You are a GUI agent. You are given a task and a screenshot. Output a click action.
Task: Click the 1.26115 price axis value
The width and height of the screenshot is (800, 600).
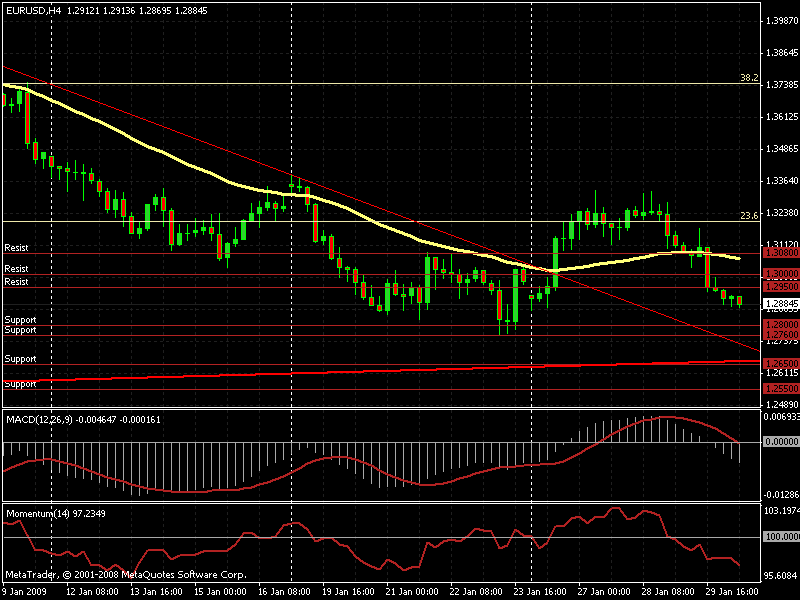pyautogui.click(x=782, y=373)
